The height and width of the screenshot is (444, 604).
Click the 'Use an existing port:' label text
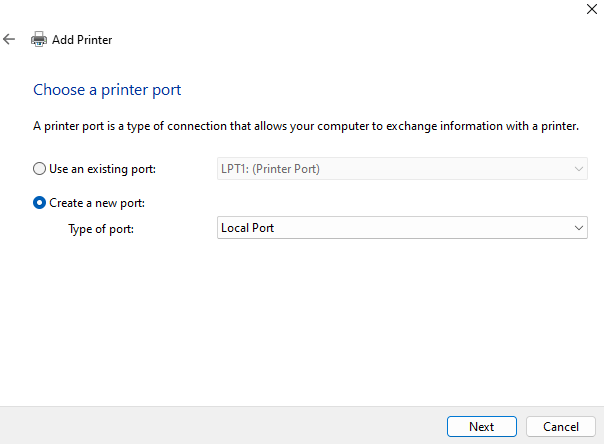tap(102, 169)
